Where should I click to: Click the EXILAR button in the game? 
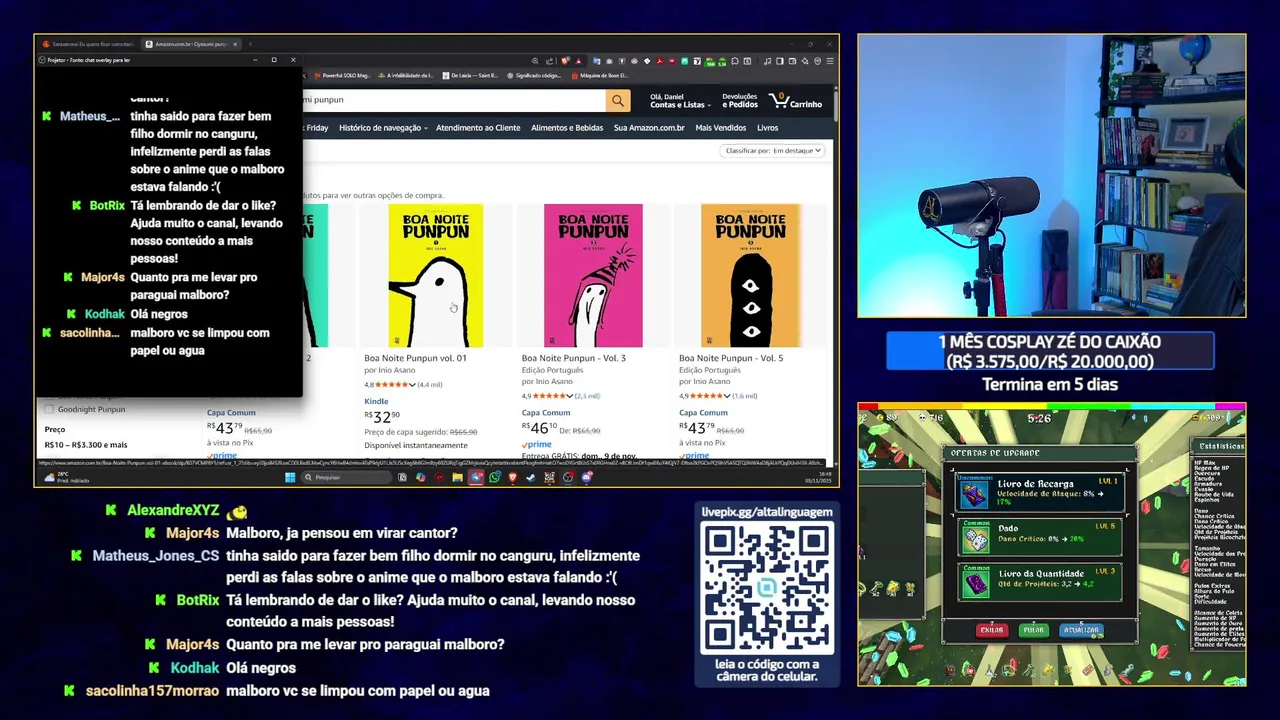point(991,630)
